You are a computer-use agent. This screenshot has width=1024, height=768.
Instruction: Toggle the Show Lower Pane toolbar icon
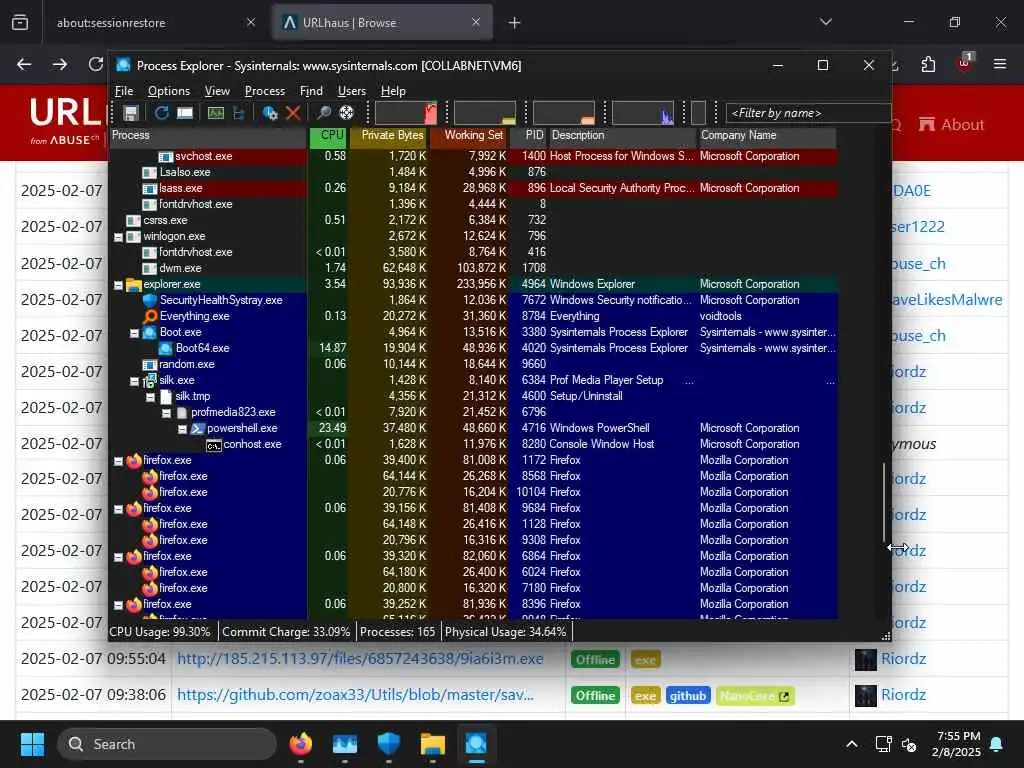pos(185,113)
